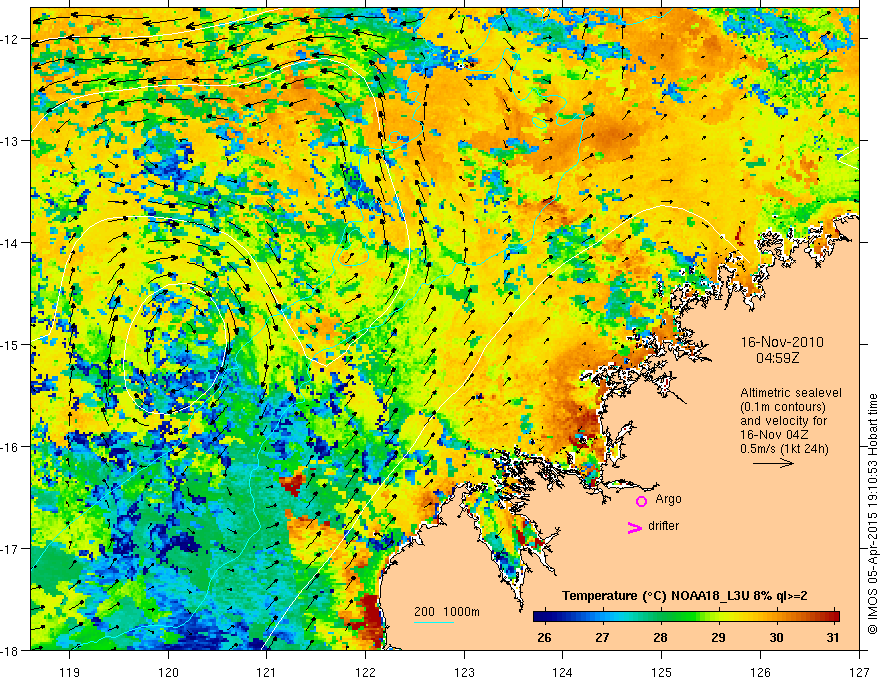
Task: Click the IMOS copyright timestamp text
Action: coord(872,513)
